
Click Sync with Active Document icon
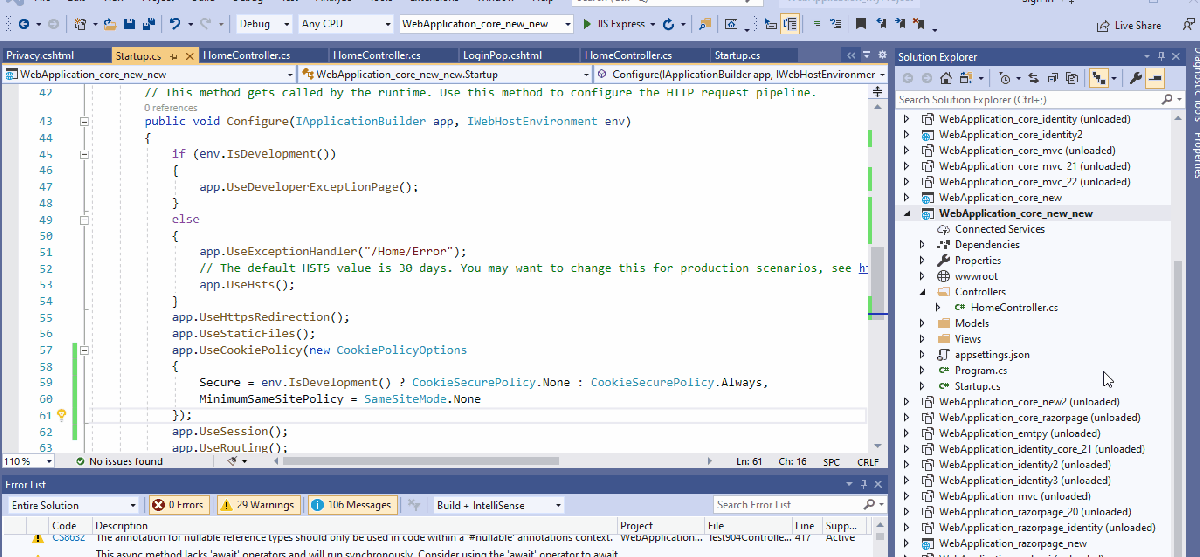(x=1034, y=77)
